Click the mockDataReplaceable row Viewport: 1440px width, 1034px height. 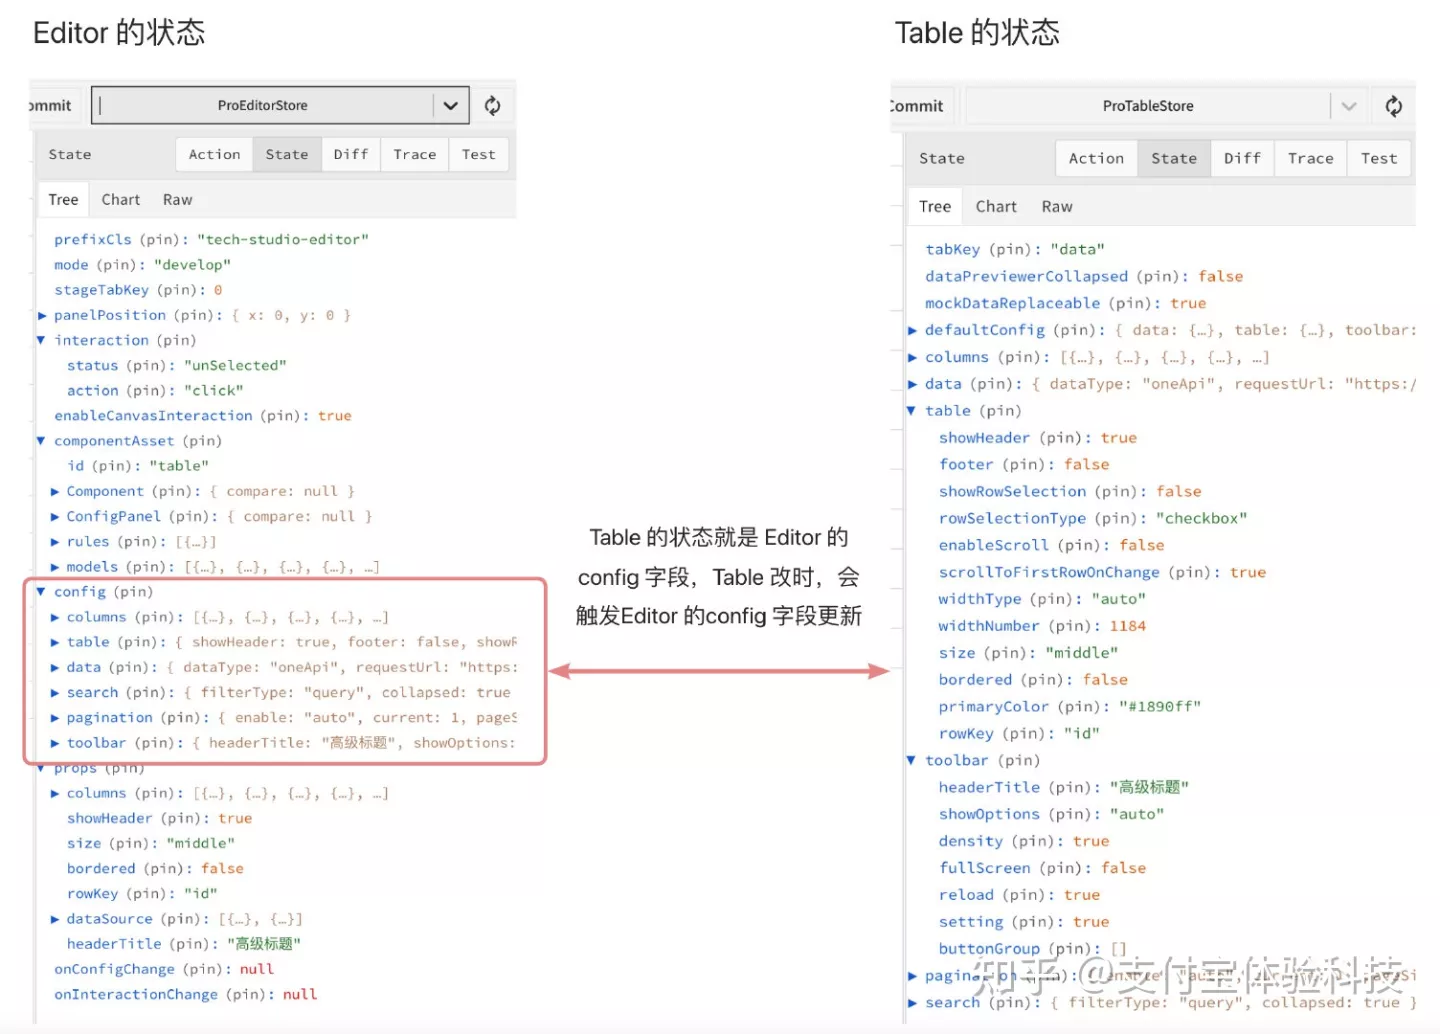coord(1066,303)
